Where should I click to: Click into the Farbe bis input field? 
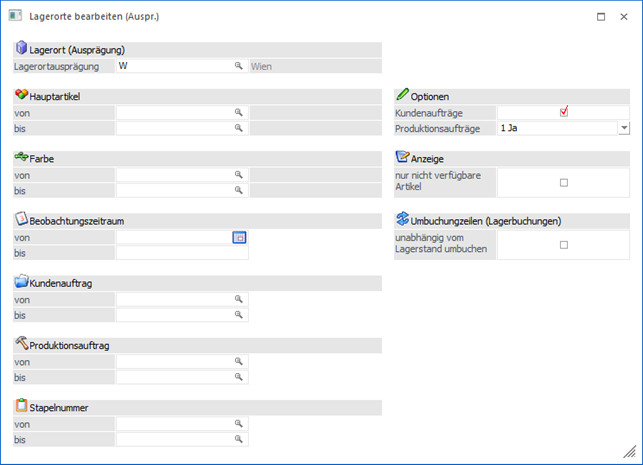(x=175, y=191)
